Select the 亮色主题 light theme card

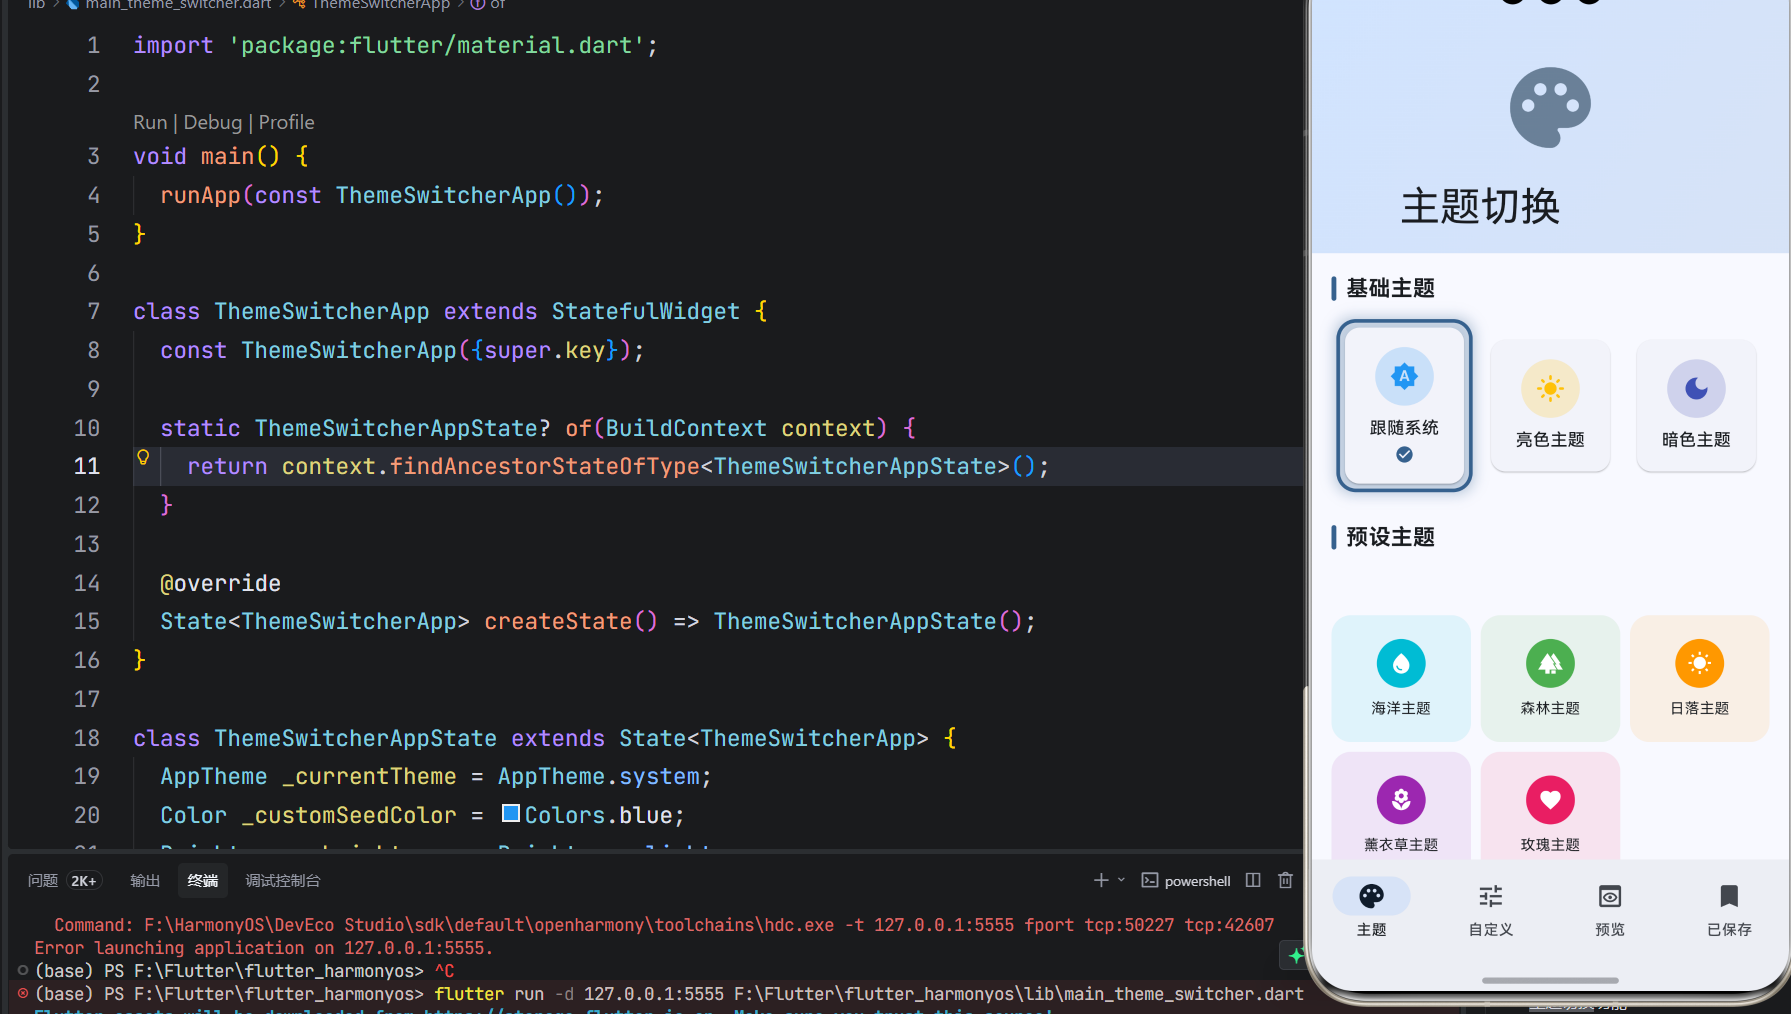[1550, 406]
